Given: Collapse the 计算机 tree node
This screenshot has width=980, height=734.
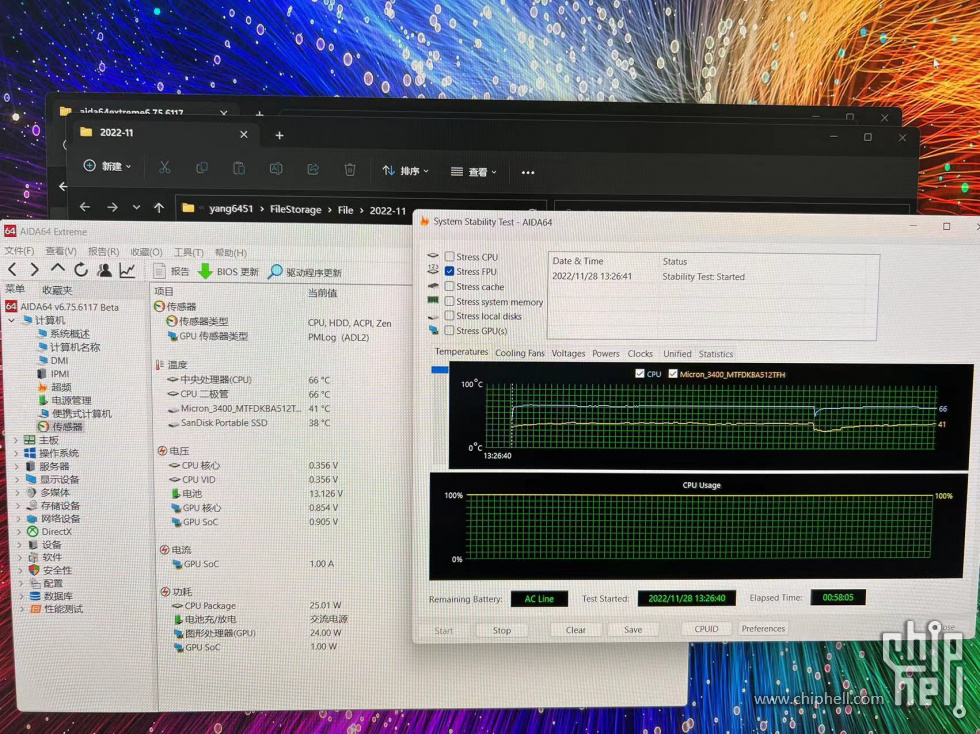Looking at the screenshot, I should (11, 320).
